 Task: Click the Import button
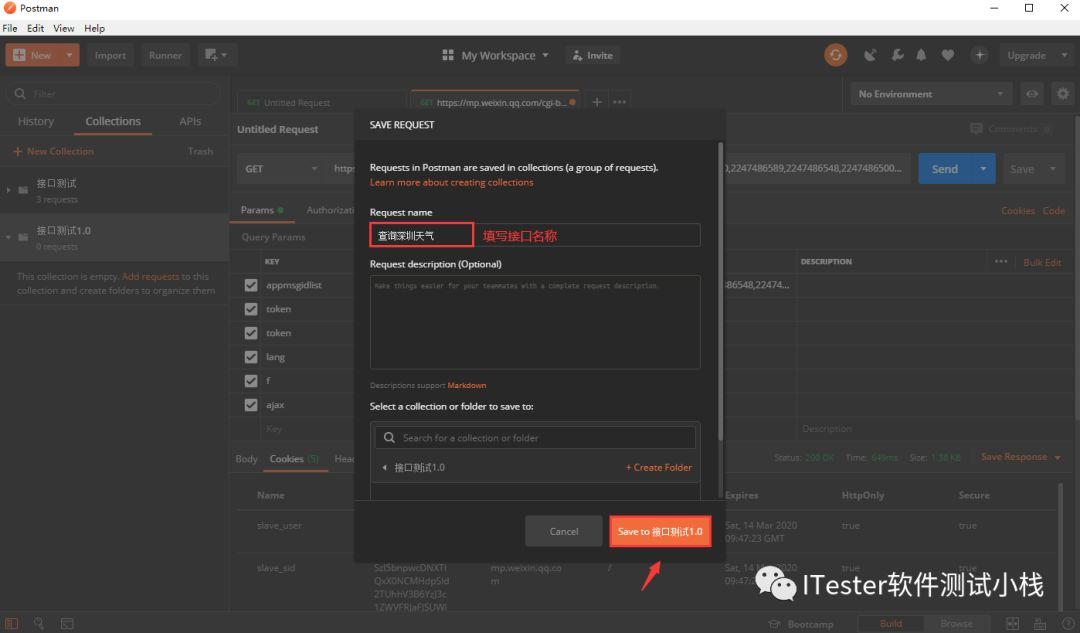pos(110,55)
